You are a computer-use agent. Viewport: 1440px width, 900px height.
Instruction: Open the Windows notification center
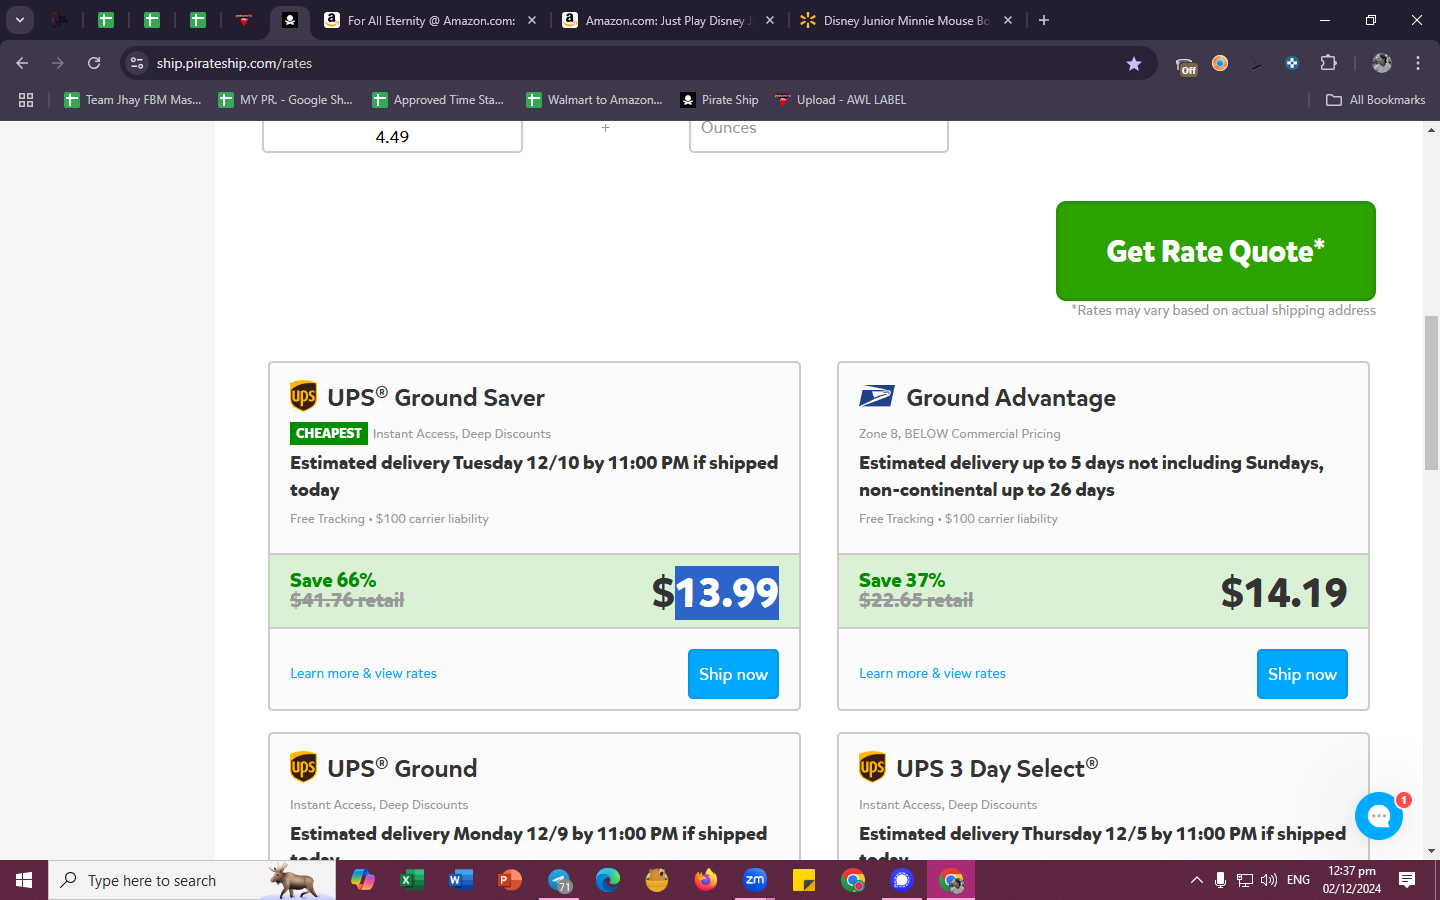coord(1407,880)
